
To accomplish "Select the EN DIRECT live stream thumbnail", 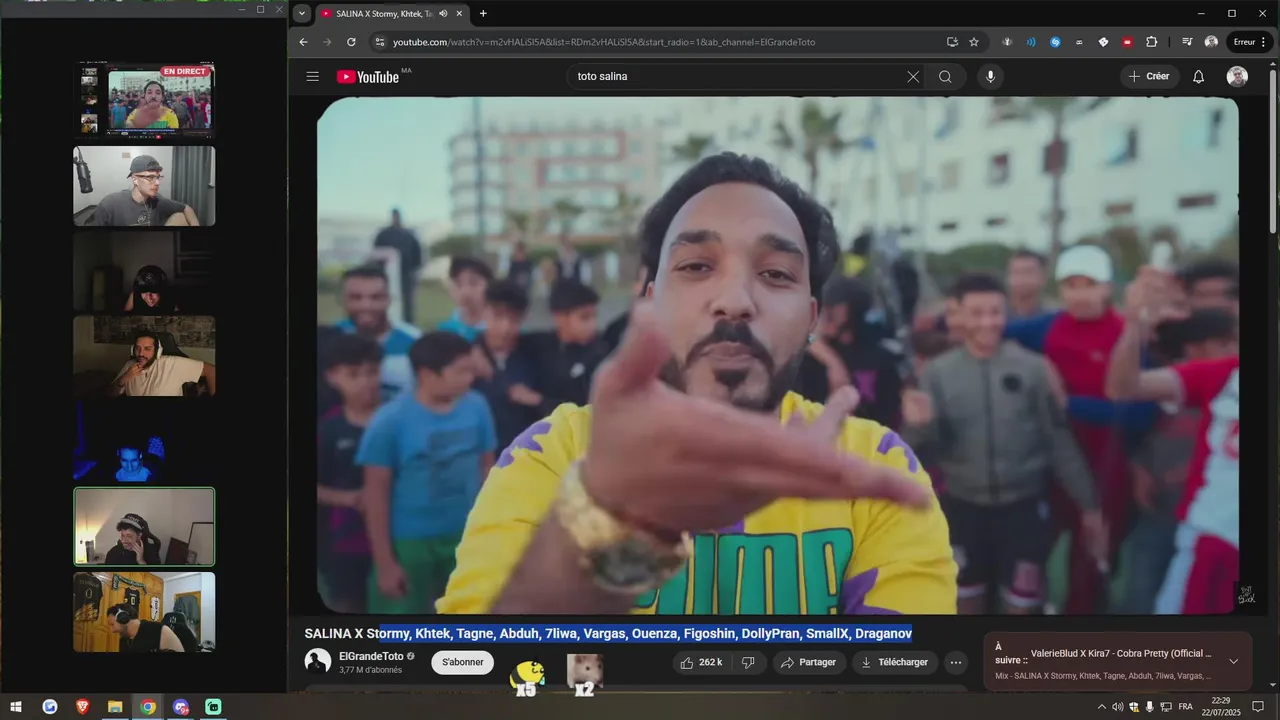I will 146,100.
